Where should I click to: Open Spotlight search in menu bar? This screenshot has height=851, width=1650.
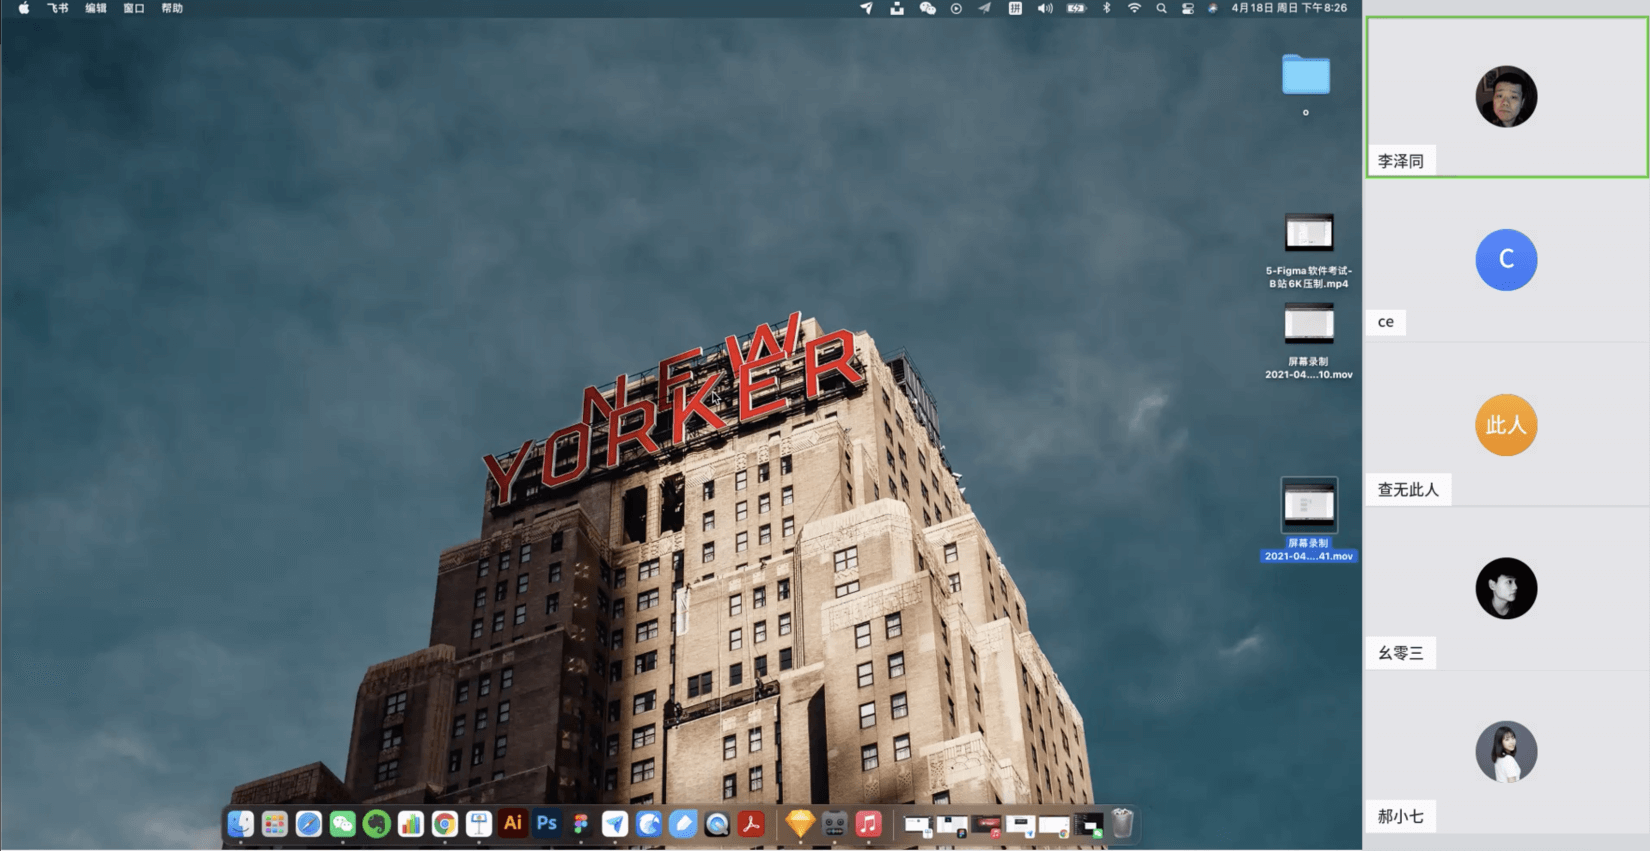pos(1161,8)
